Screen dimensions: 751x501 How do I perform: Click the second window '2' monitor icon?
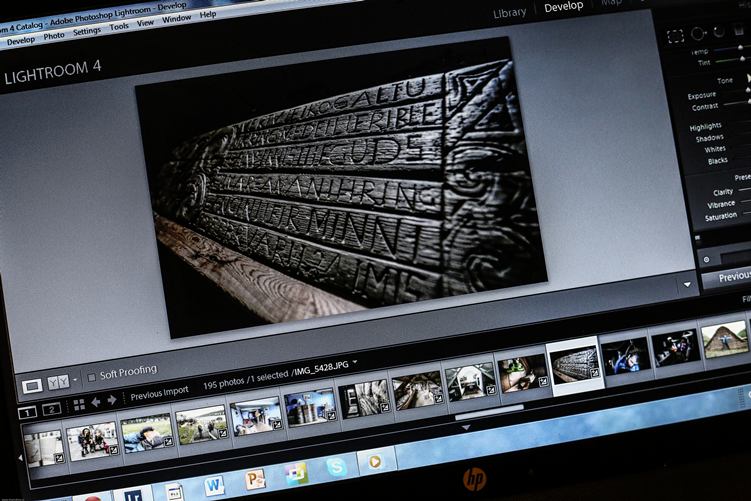pyautogui.click(x=51, y=409)
